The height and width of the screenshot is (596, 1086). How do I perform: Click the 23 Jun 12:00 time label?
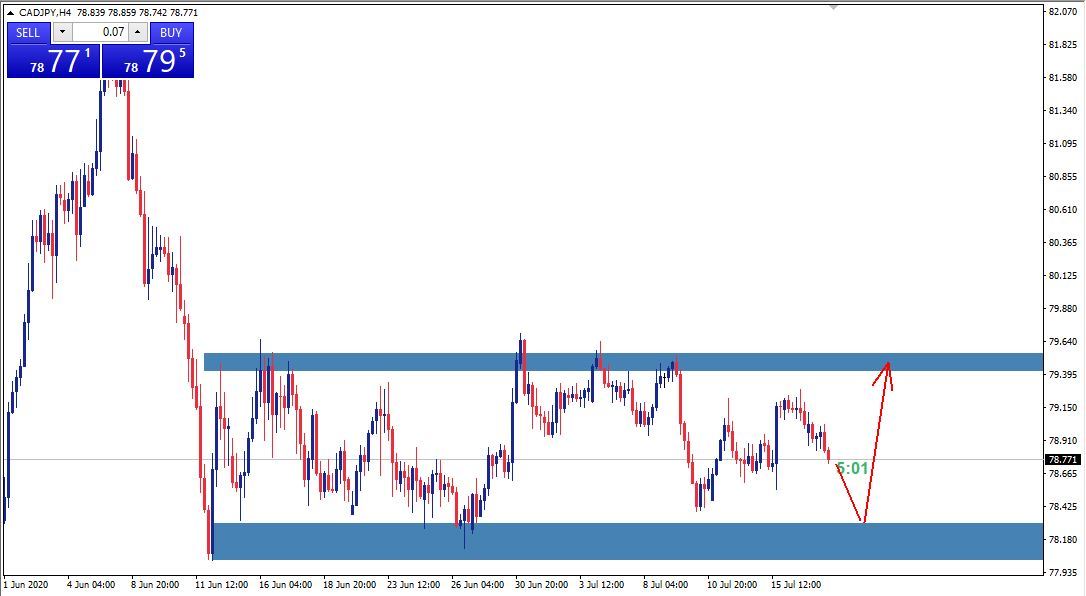[x=413, y=585]
